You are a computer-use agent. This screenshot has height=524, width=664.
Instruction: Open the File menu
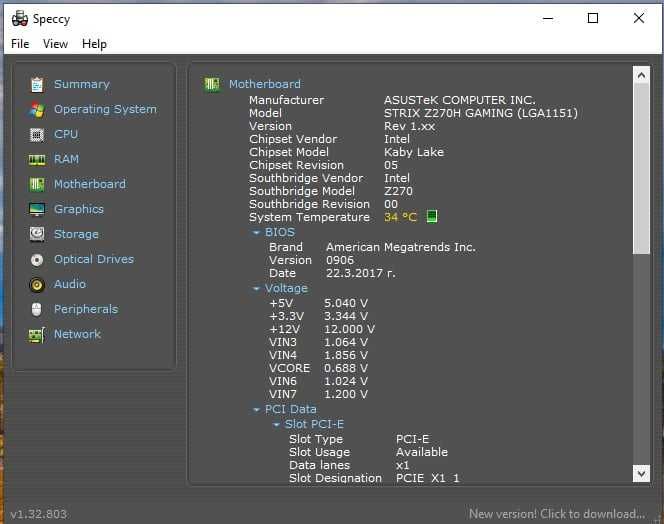click(20, 44)
